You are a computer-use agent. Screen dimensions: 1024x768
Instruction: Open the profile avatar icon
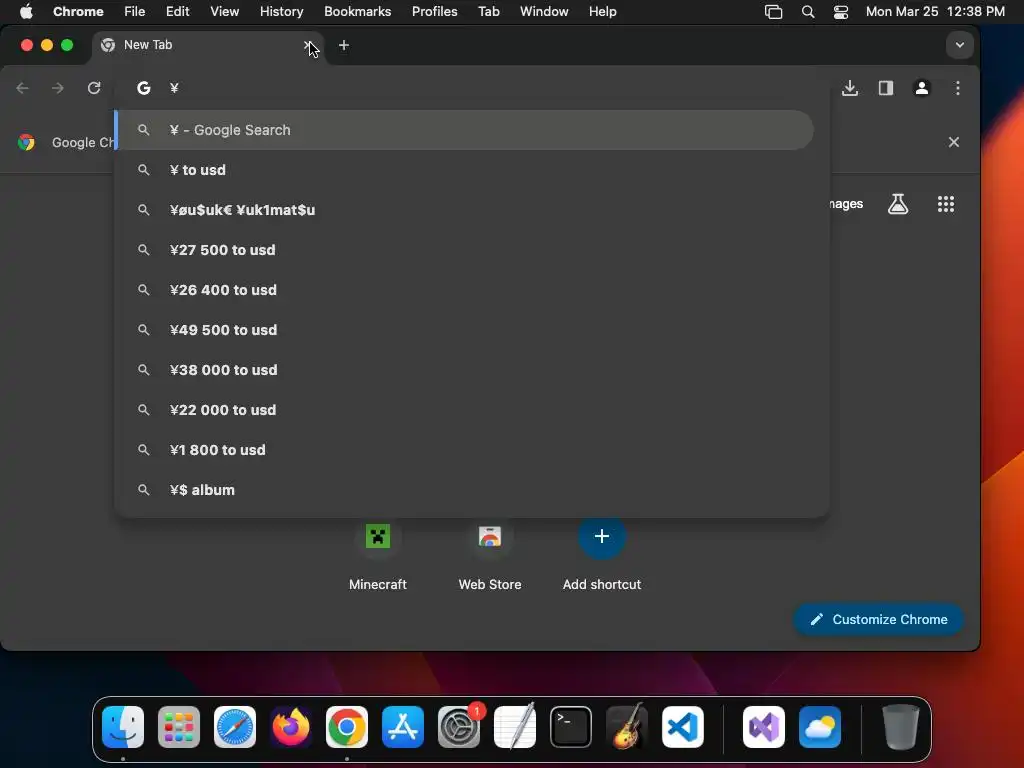point(921,88)
